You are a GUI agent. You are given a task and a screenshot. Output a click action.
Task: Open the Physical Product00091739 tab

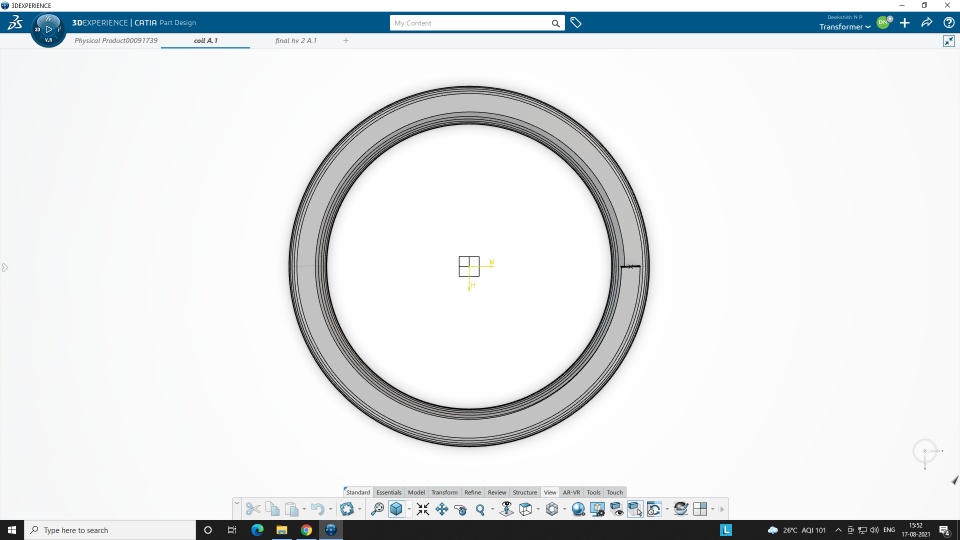click(116, 40)
